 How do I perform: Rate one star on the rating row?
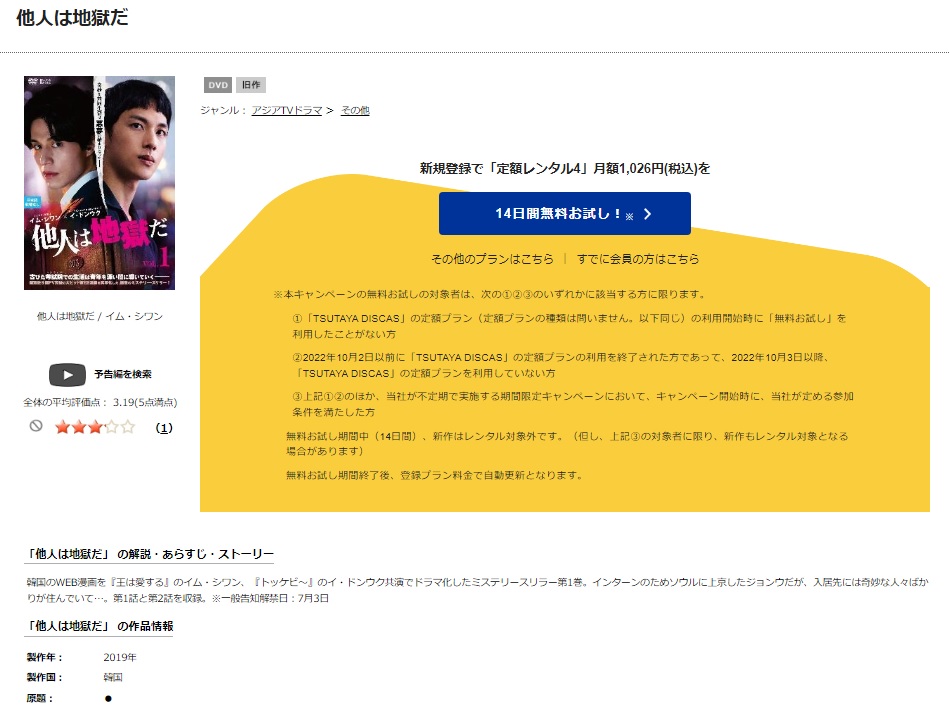click(62, 427)
